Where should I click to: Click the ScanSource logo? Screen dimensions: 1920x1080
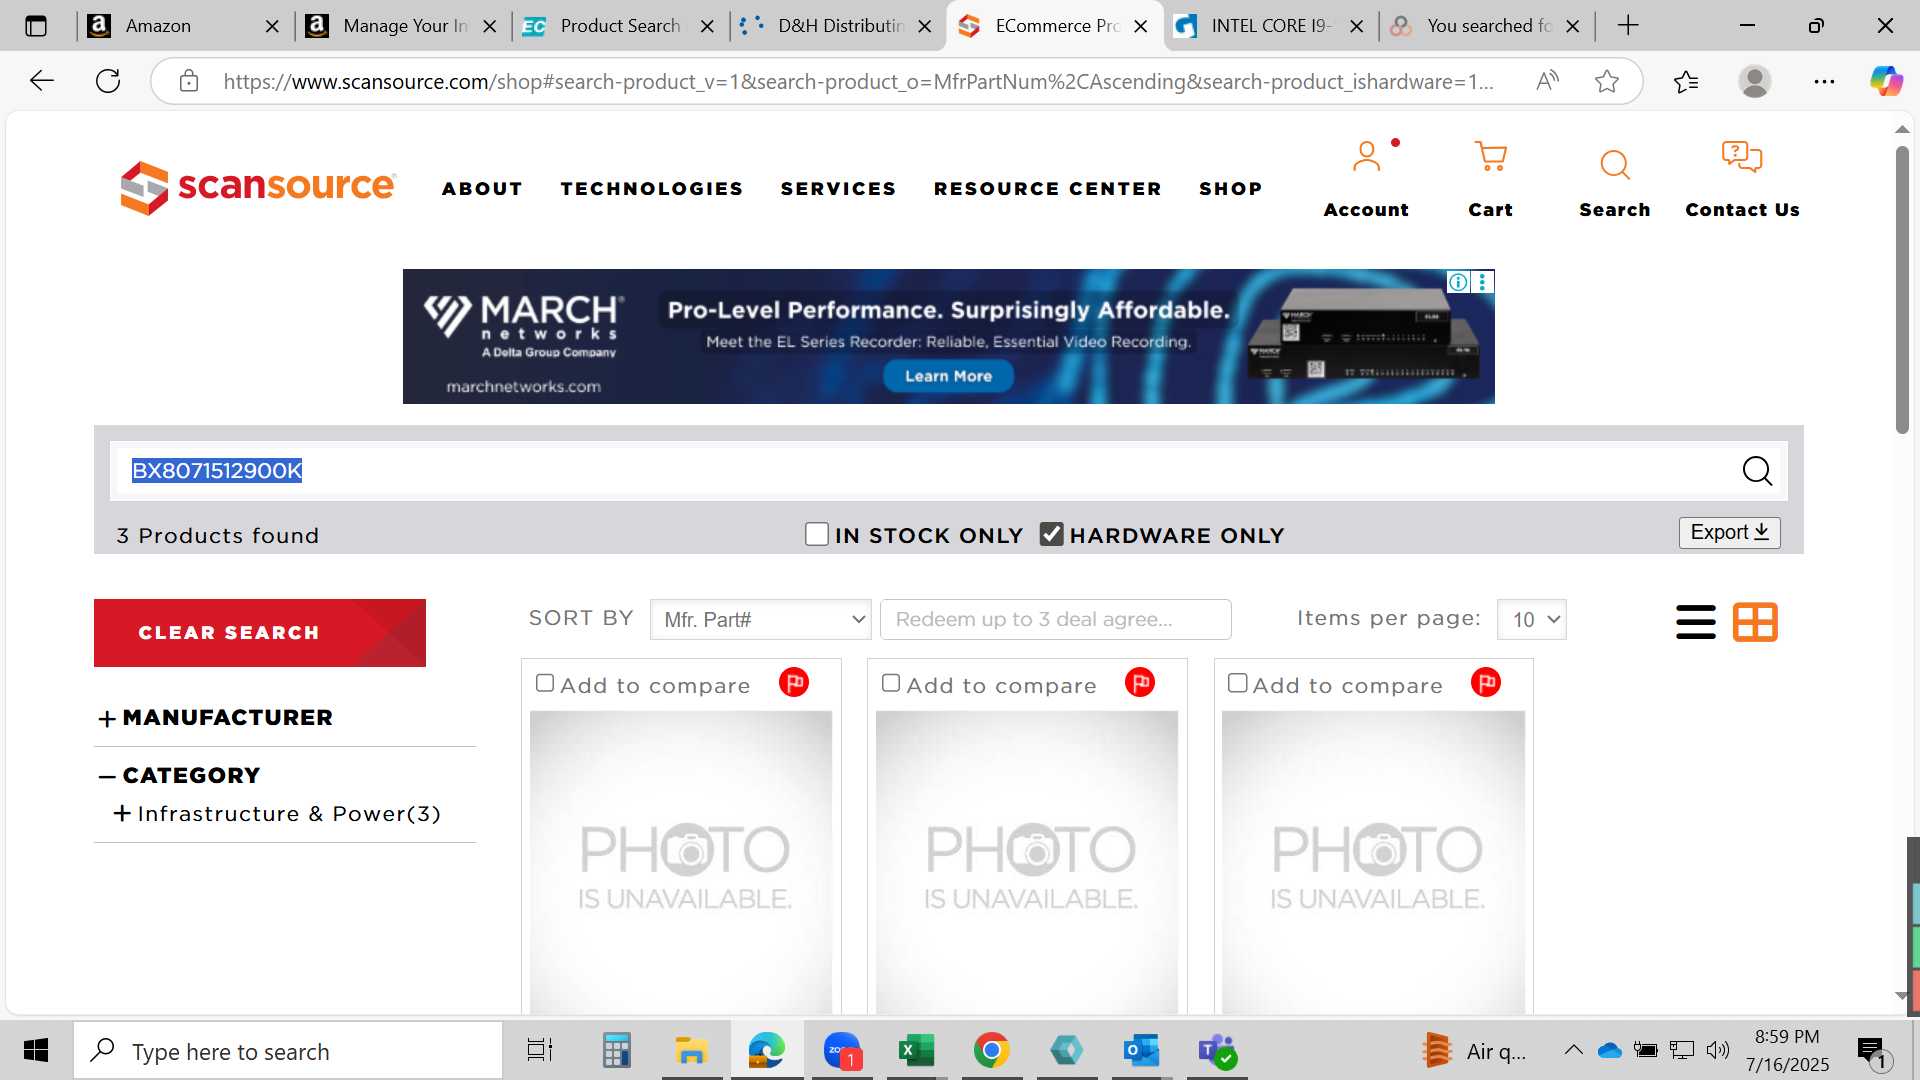pyautogui.click(x=258, y=187)
